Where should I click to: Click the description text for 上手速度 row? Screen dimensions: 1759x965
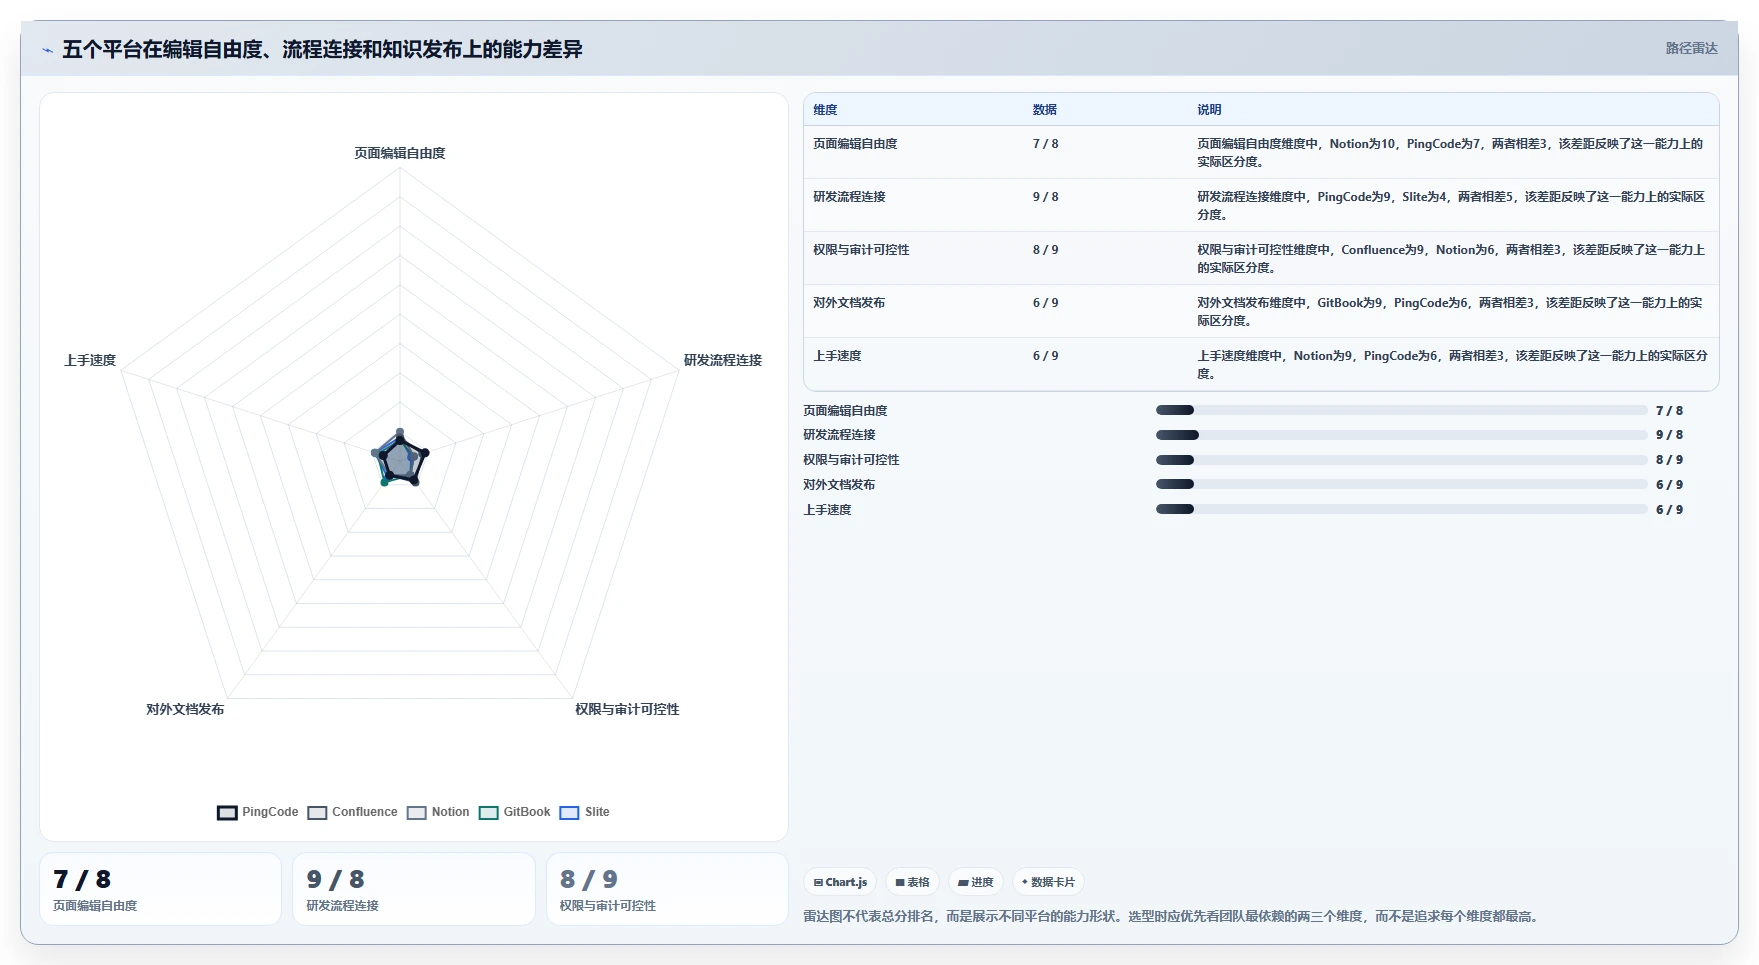[x=1452, y=365]
